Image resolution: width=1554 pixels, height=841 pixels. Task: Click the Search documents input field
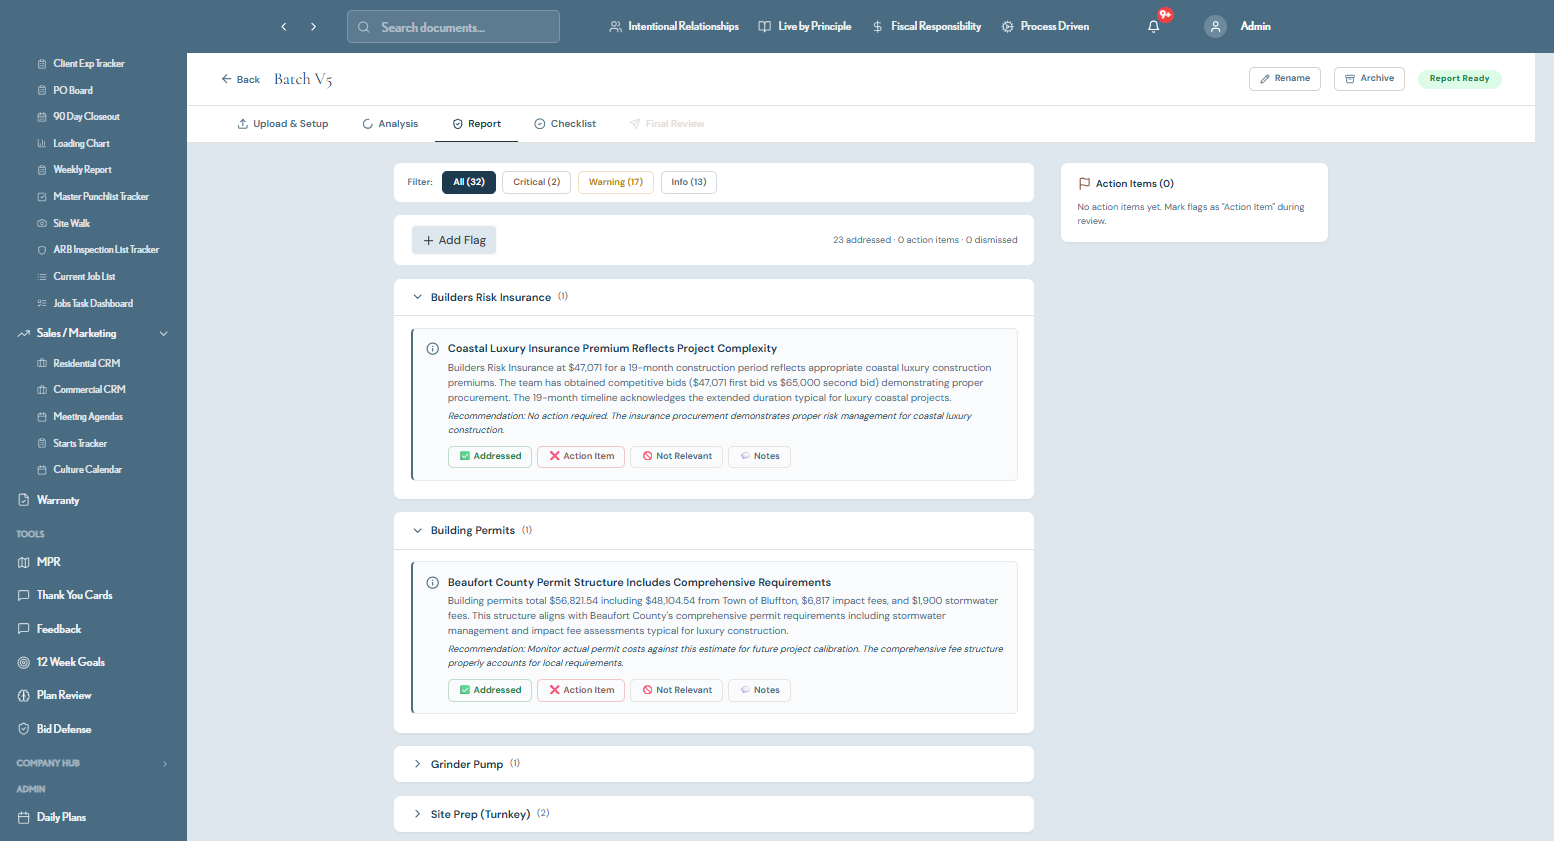(x=453, y=27)
